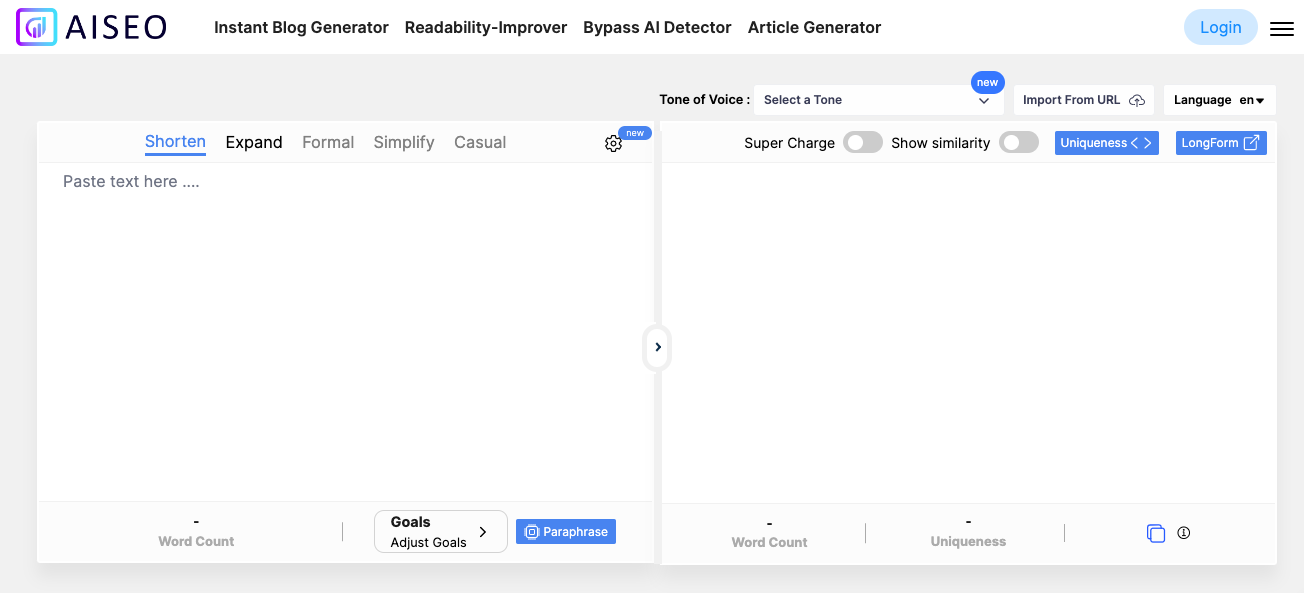The image size is (1304, 593).
Task: Click the AISEO logo
Action: [x=92, y=27]
